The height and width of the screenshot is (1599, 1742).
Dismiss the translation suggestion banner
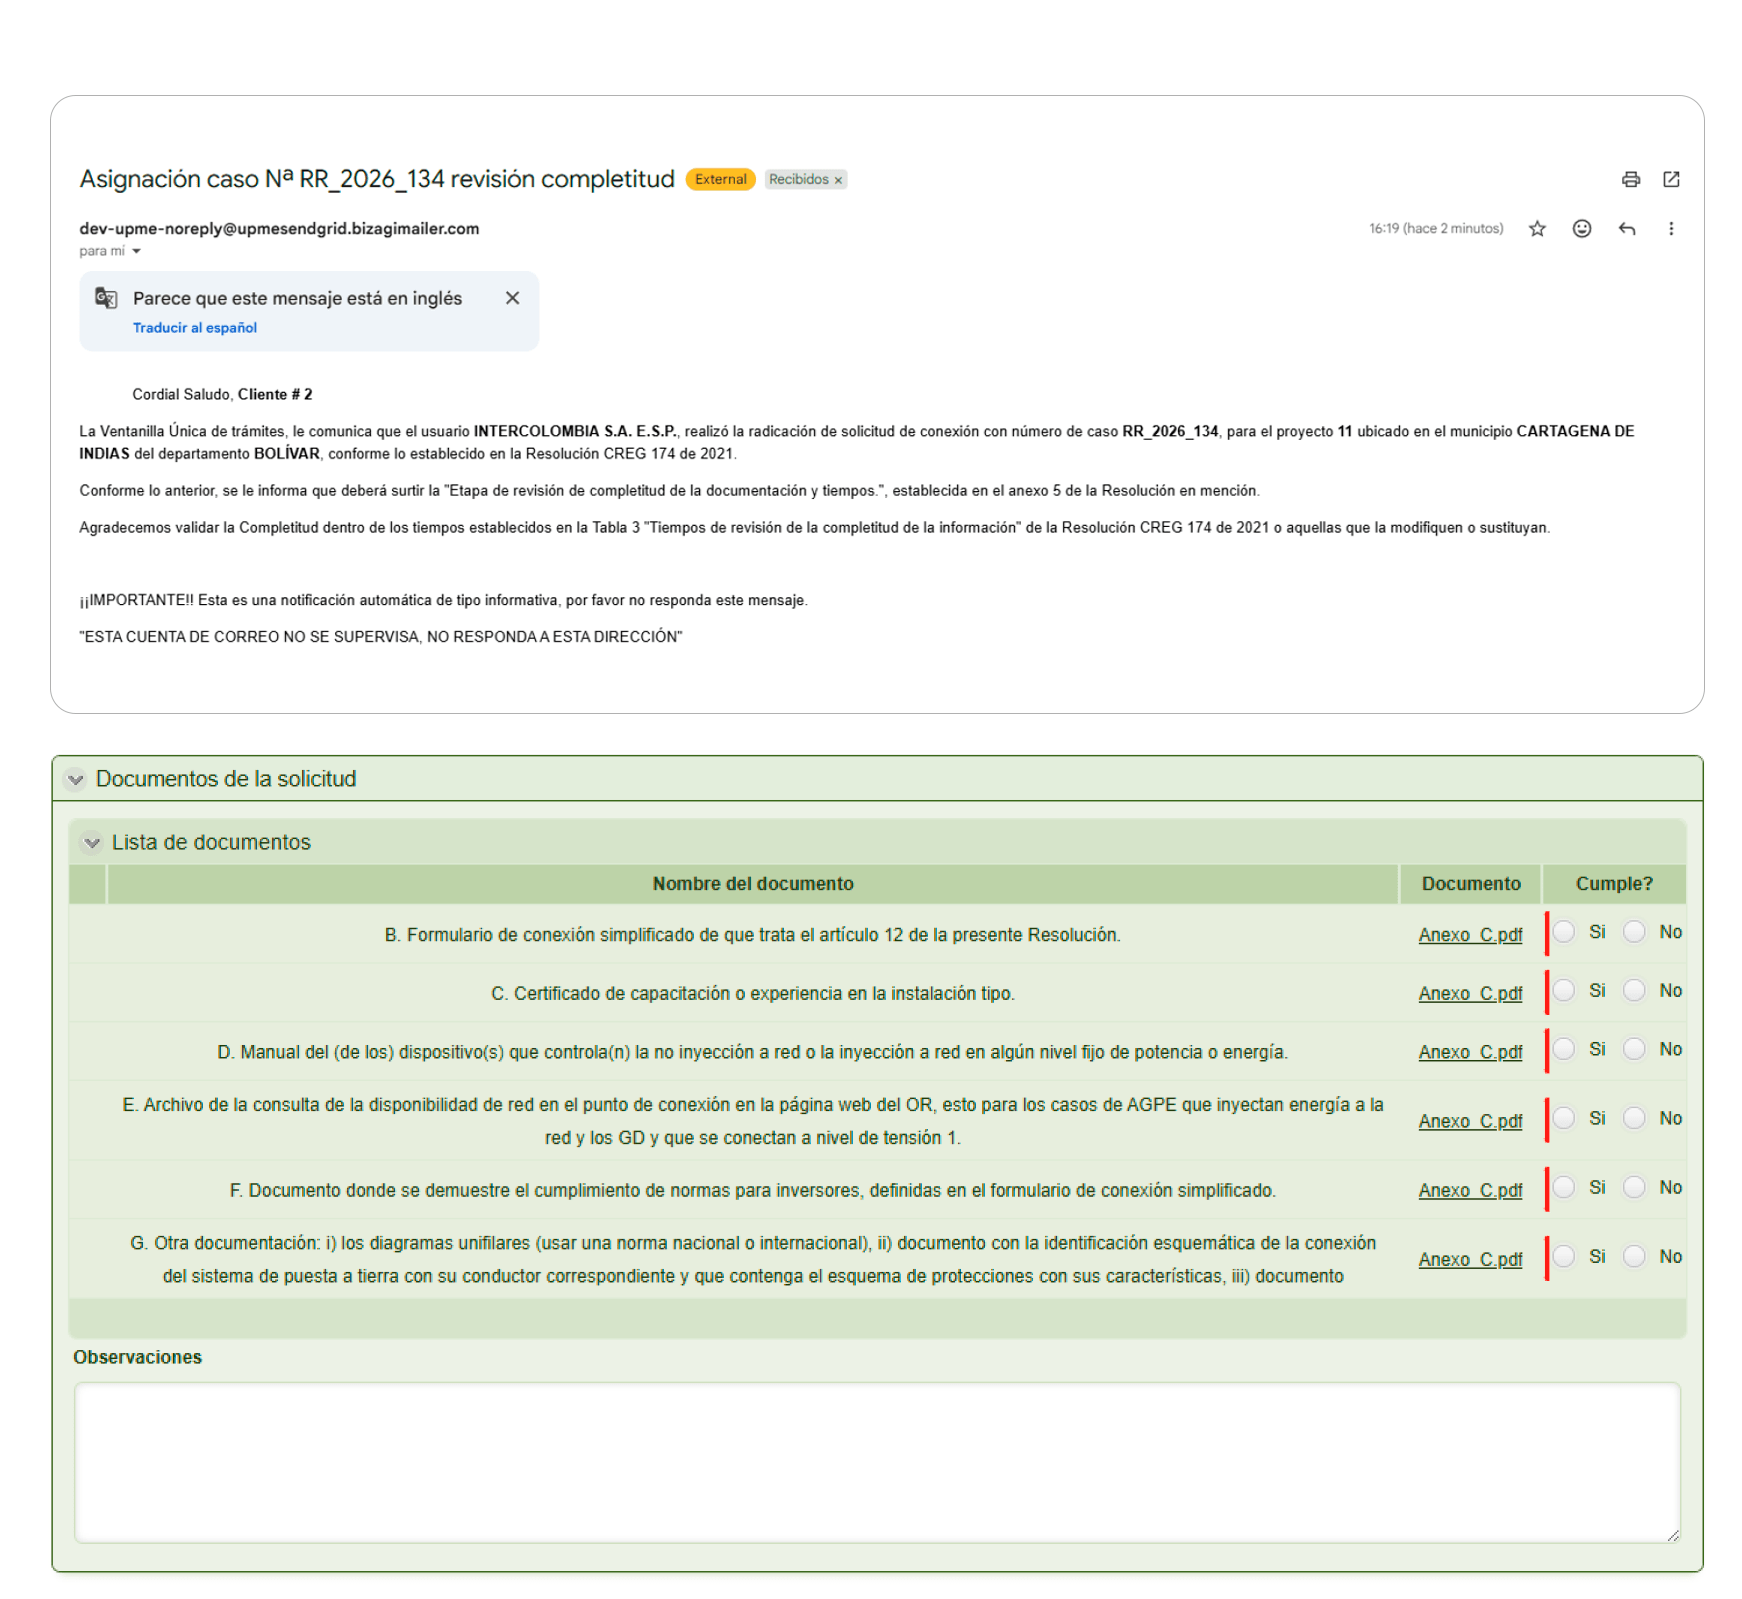click(512, 298)
